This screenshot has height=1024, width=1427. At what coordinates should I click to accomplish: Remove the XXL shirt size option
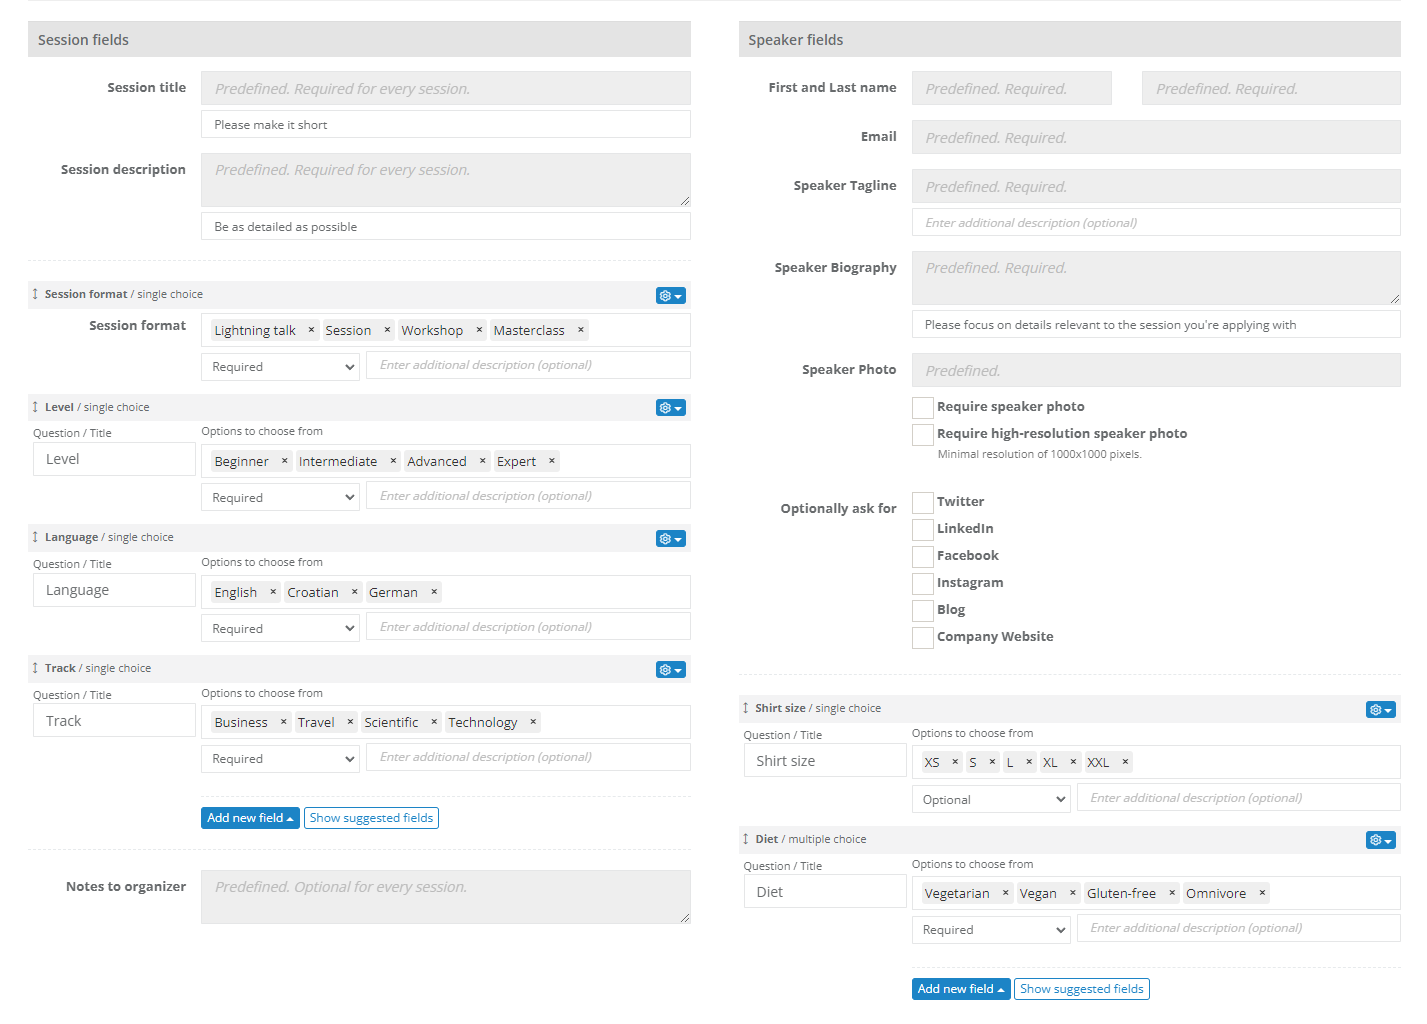pos(1125,762)
